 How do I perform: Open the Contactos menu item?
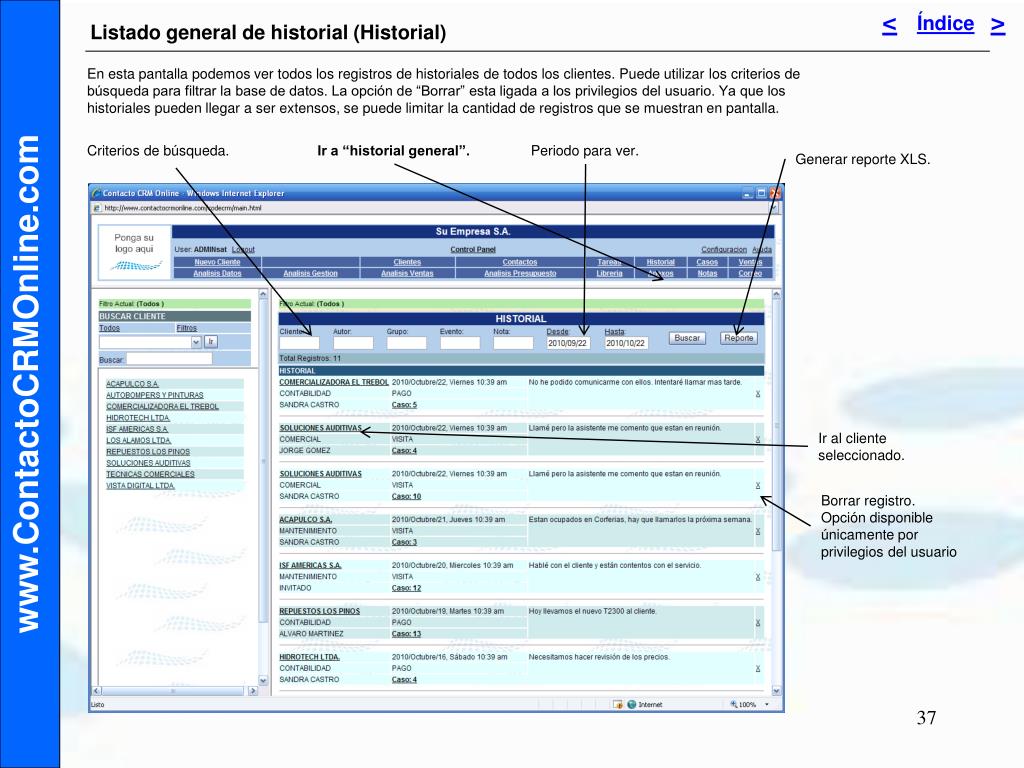(520, 262)
